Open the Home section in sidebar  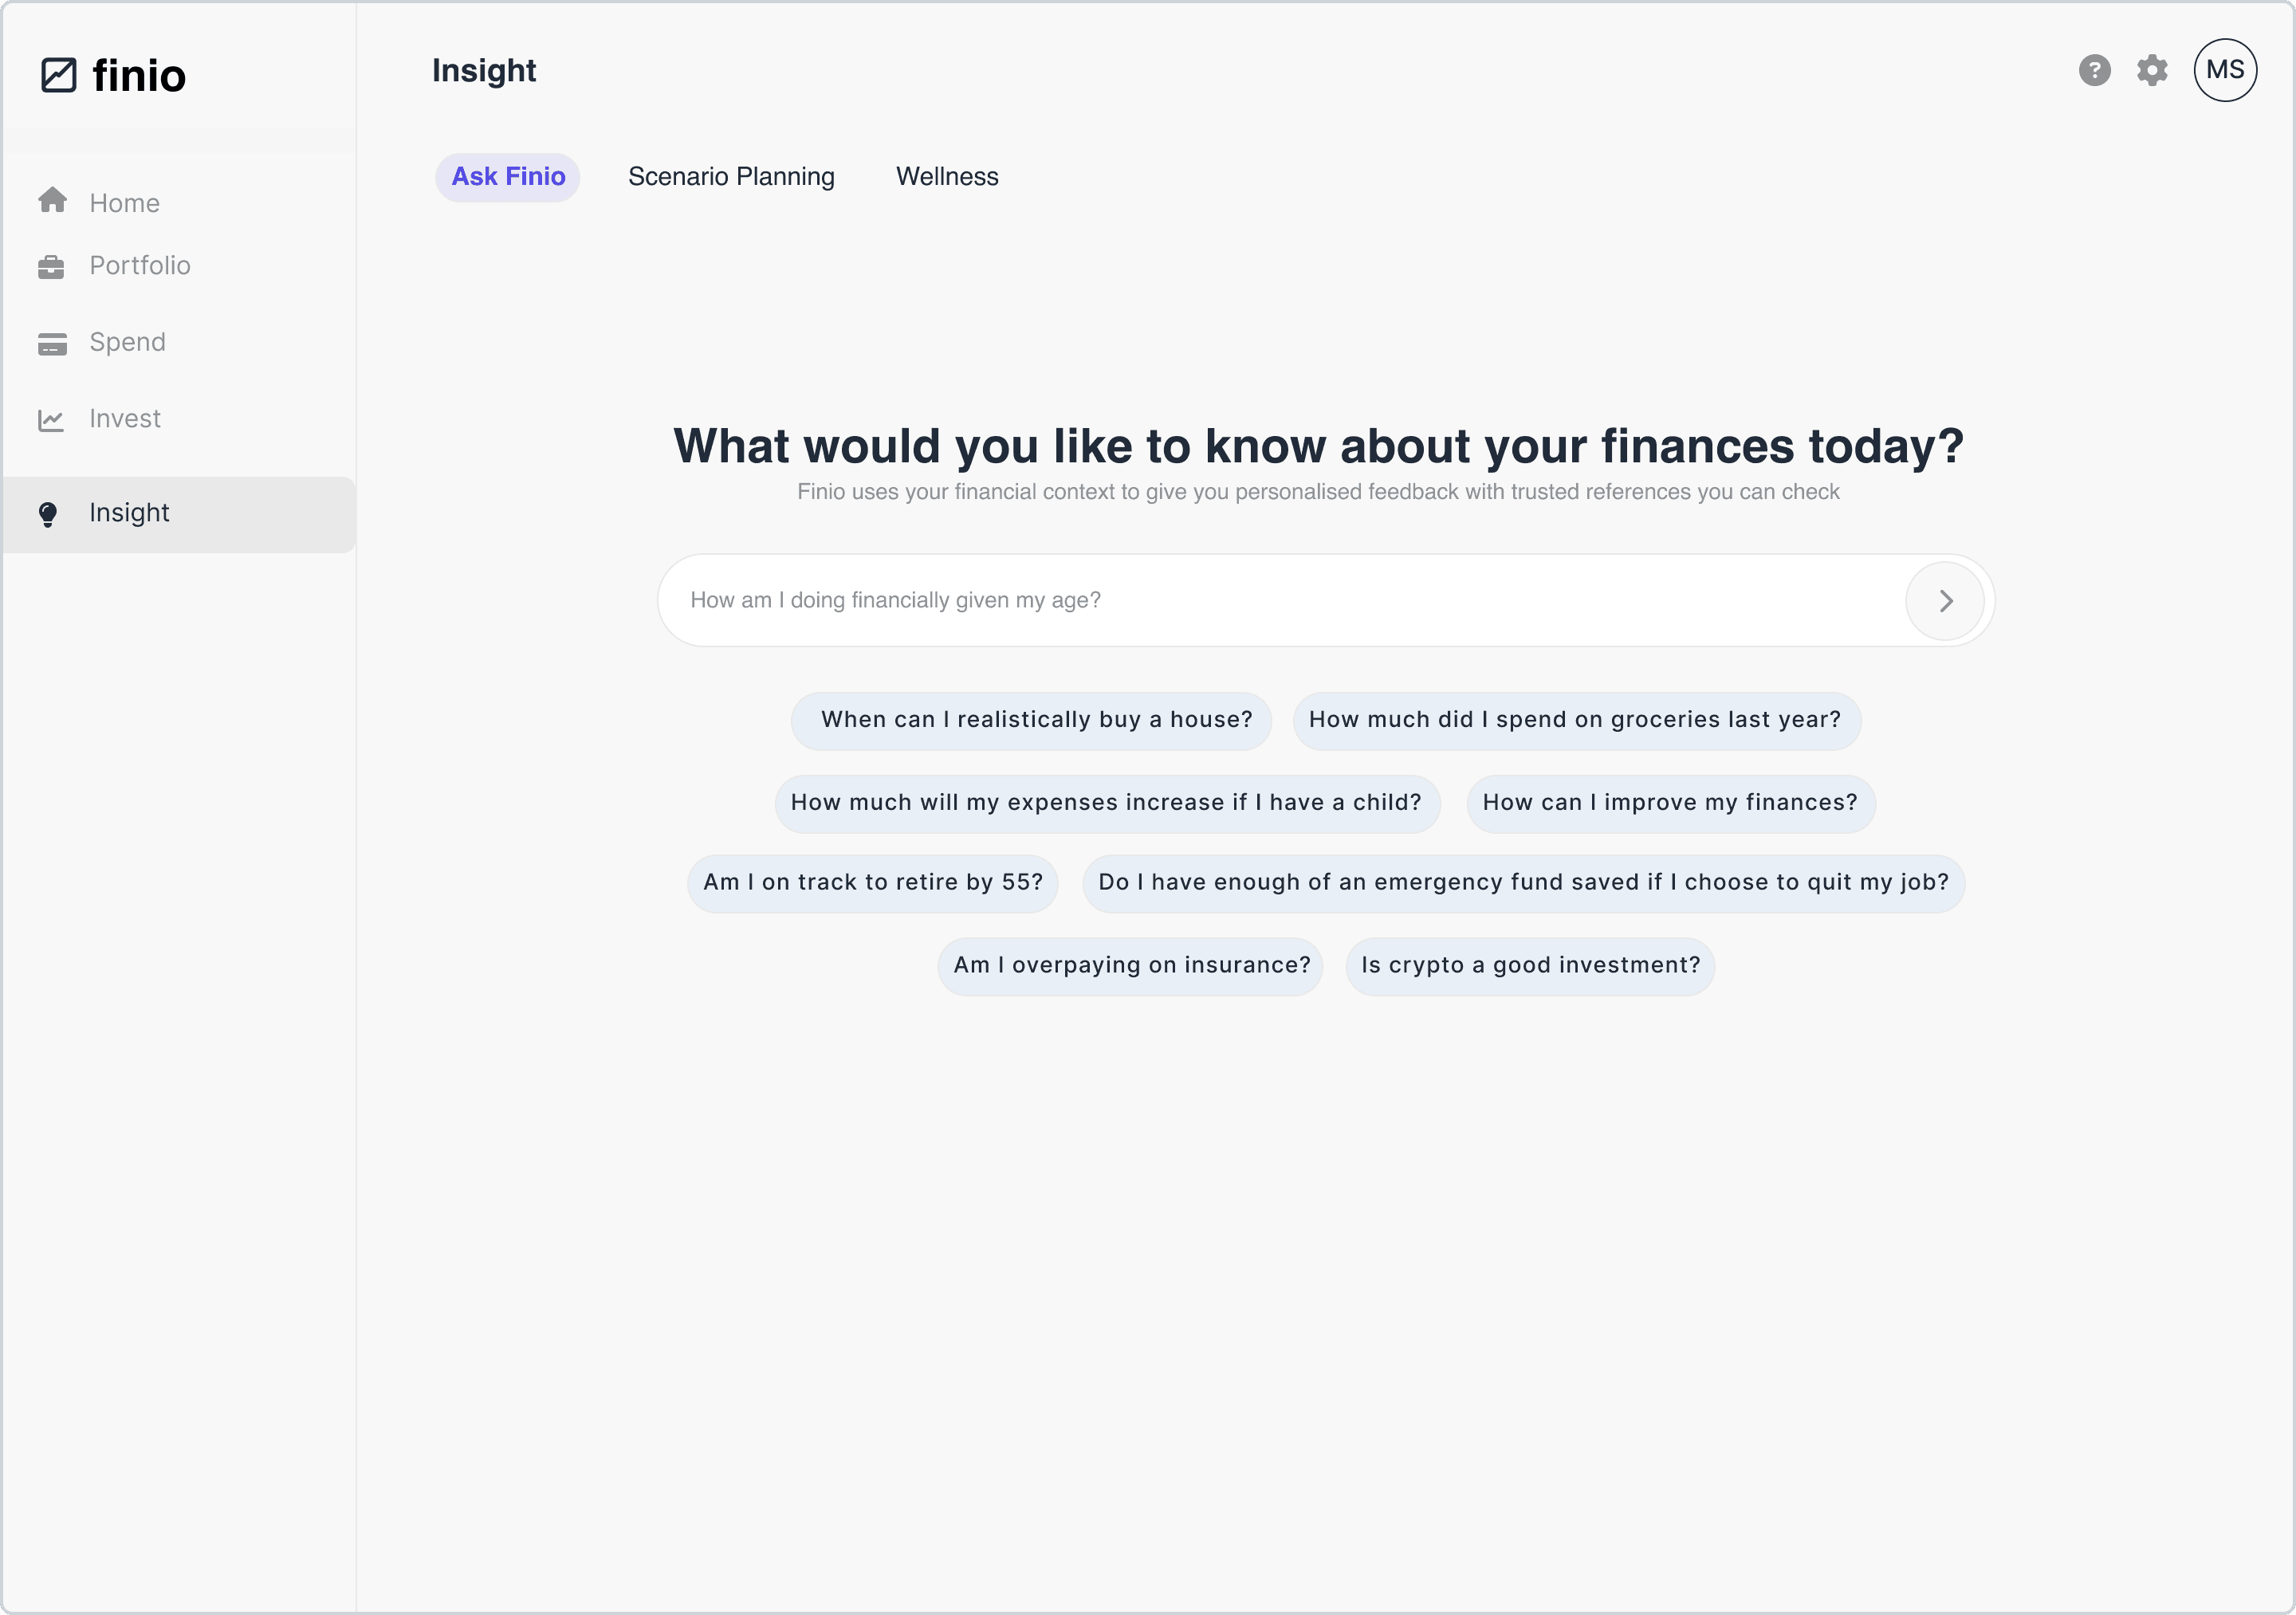click(x=124, y=202)
